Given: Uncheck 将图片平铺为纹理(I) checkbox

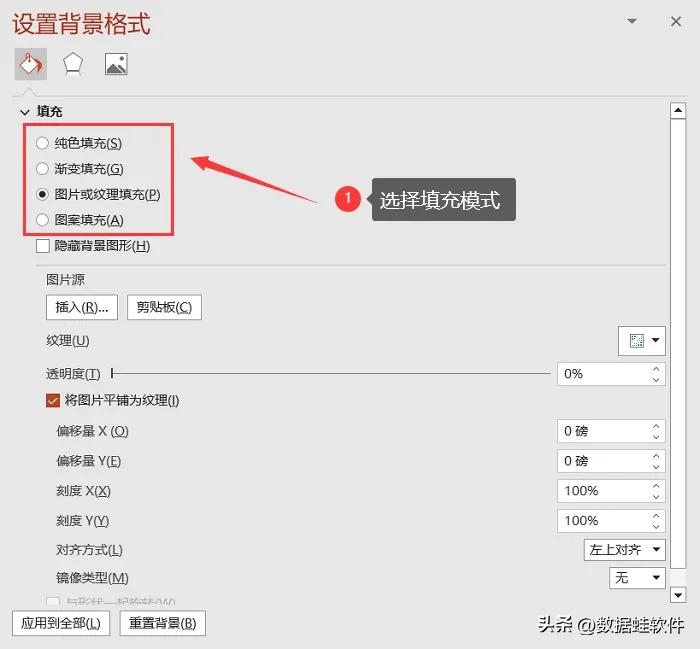Looking at the screenshot, I should 53,400.
